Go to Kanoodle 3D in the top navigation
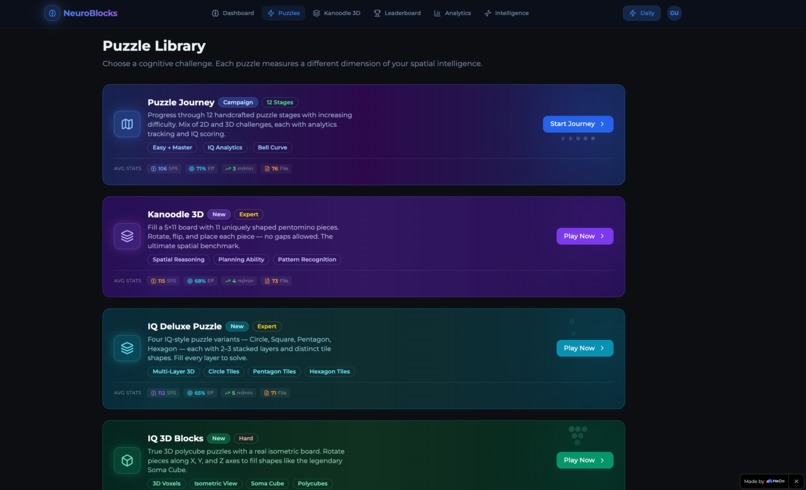This screenshot has height=490, width=806. point(337,13)
